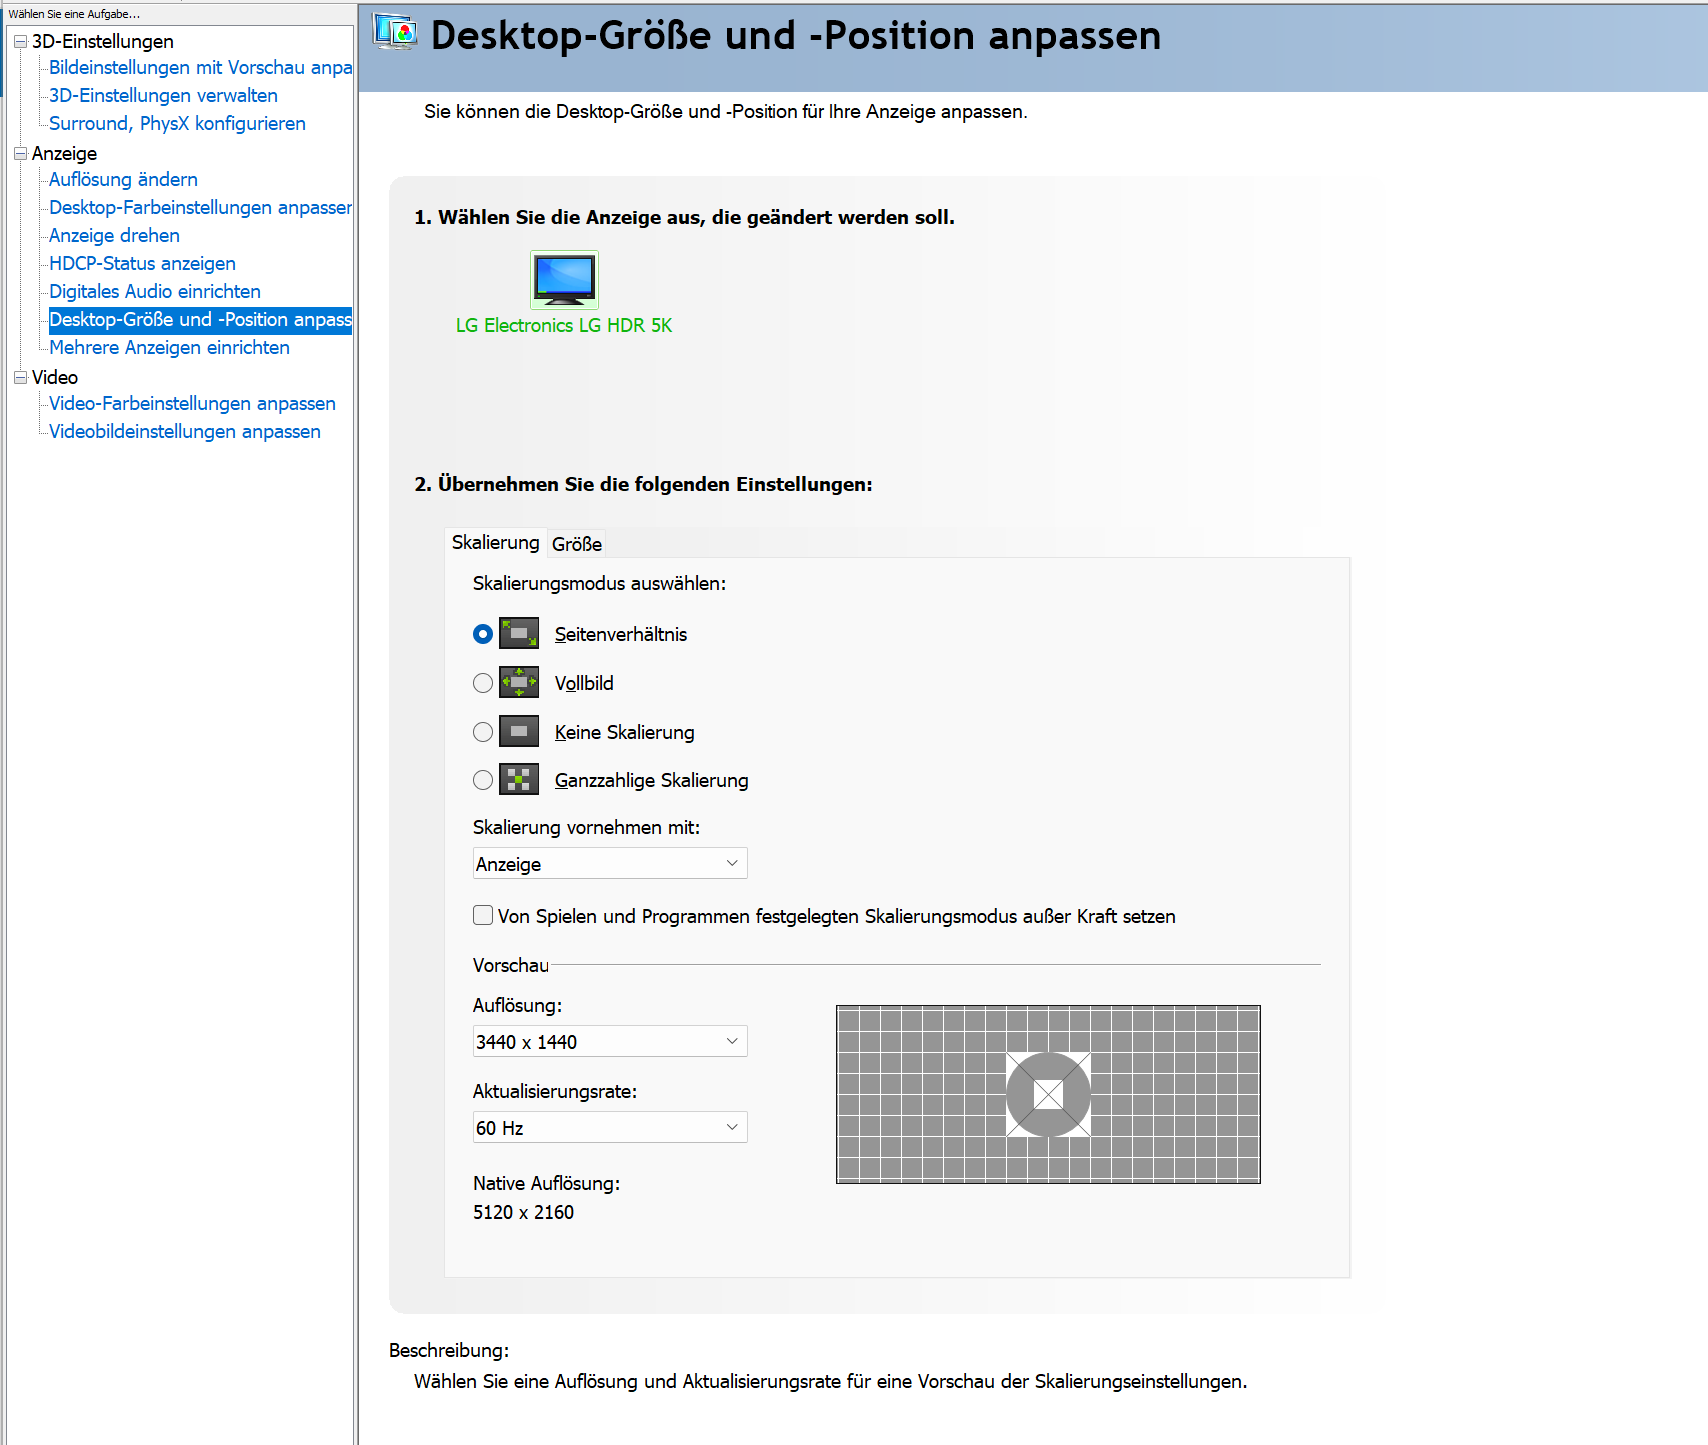The image size is (1708, 1445).
Task: Click the LG HDR 5K monitor icon
Action: 564,279
